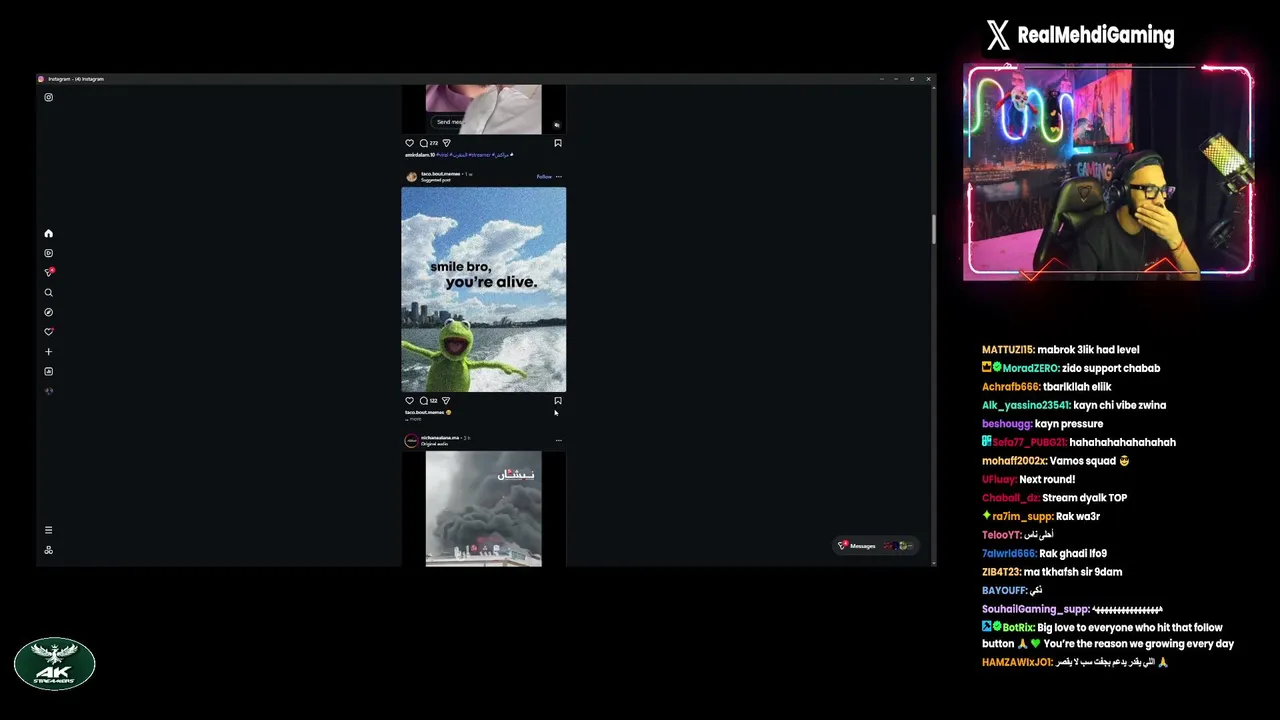
Task: Open more options on nichanealane.ma post
Action: tap(559, 440)
